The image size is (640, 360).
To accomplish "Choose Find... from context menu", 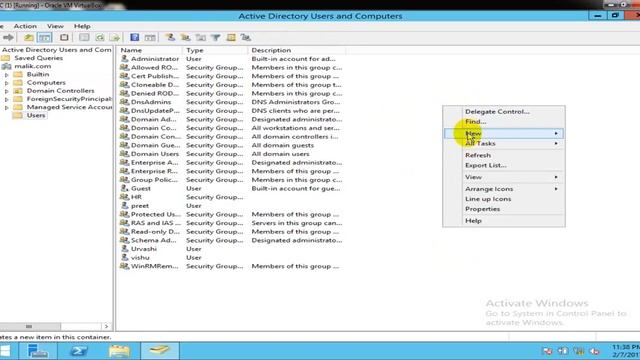I will click(x=476, y=122).
